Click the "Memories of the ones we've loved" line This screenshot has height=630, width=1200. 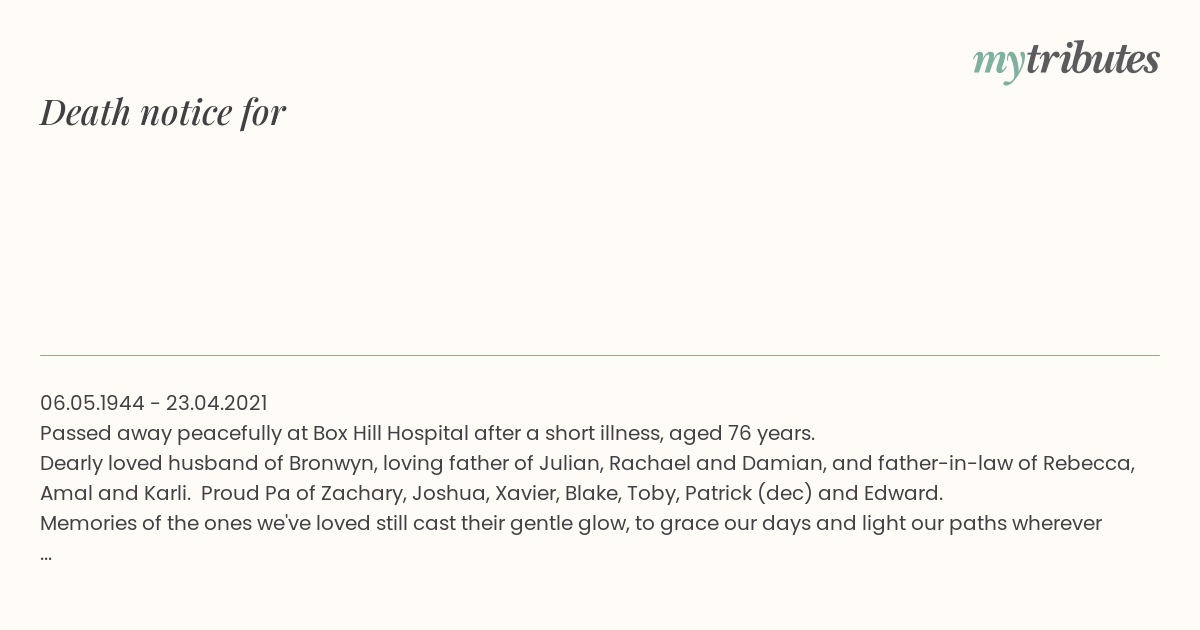click(x=571, y=523)
